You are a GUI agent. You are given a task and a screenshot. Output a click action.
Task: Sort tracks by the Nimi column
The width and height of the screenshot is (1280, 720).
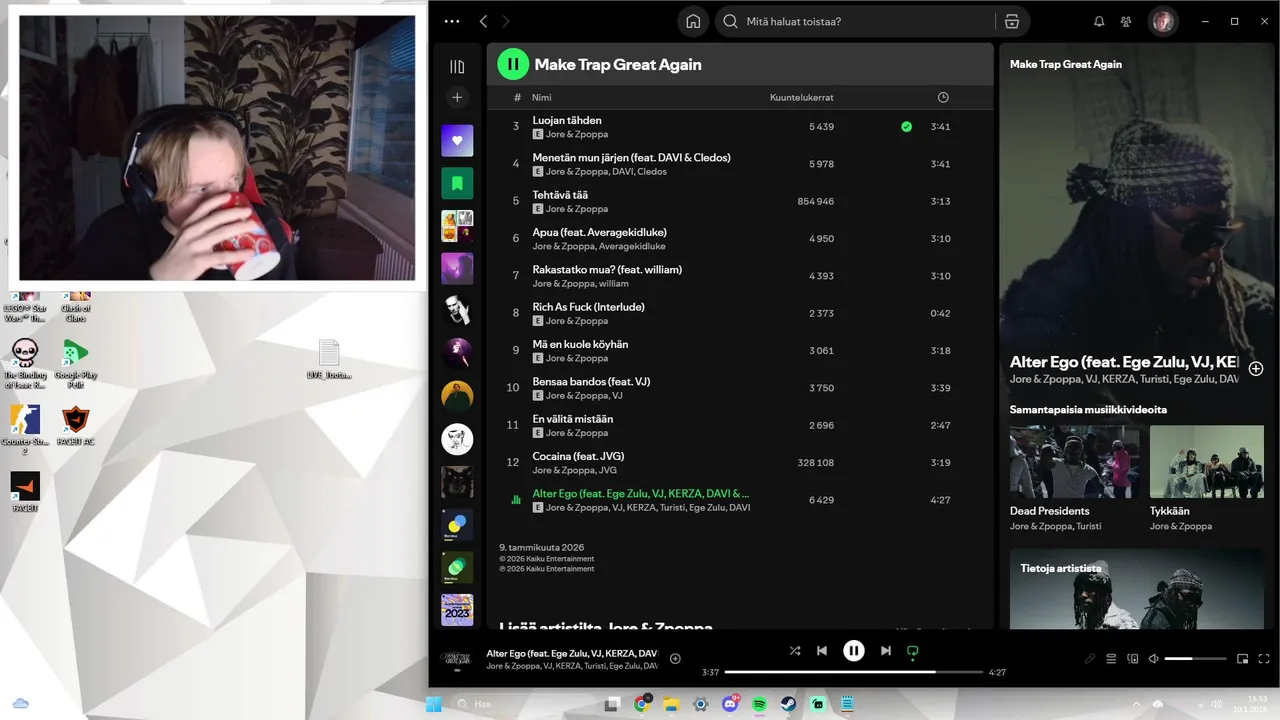click(541, 97)
